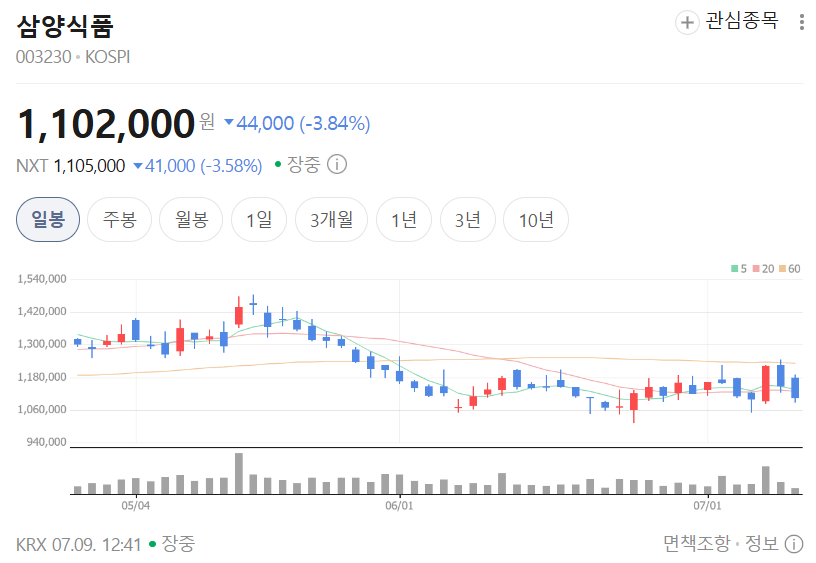Click the tall red candle near chart's right end
The image size is (816, 563).
[766, 384]
